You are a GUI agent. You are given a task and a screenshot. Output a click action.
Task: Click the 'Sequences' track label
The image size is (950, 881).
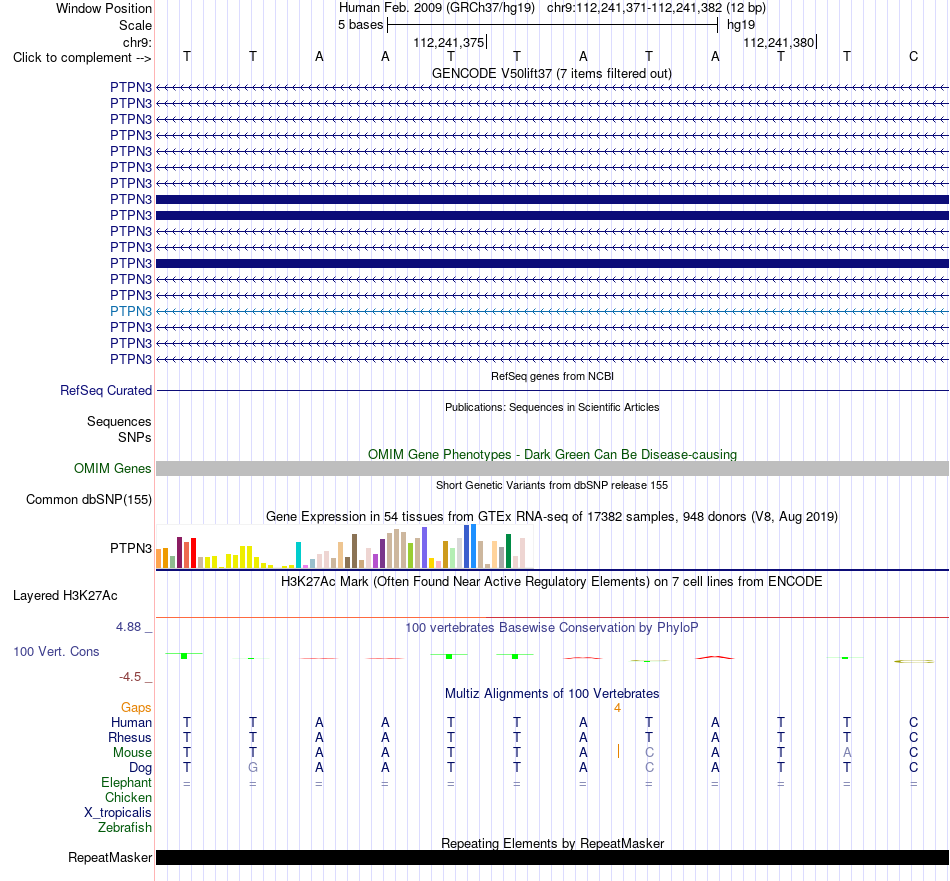coord(119,422)
